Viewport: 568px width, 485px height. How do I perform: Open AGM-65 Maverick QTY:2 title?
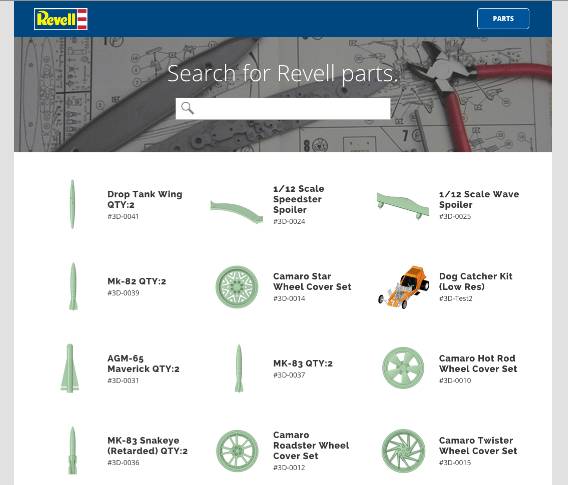(x=143, y=363)
